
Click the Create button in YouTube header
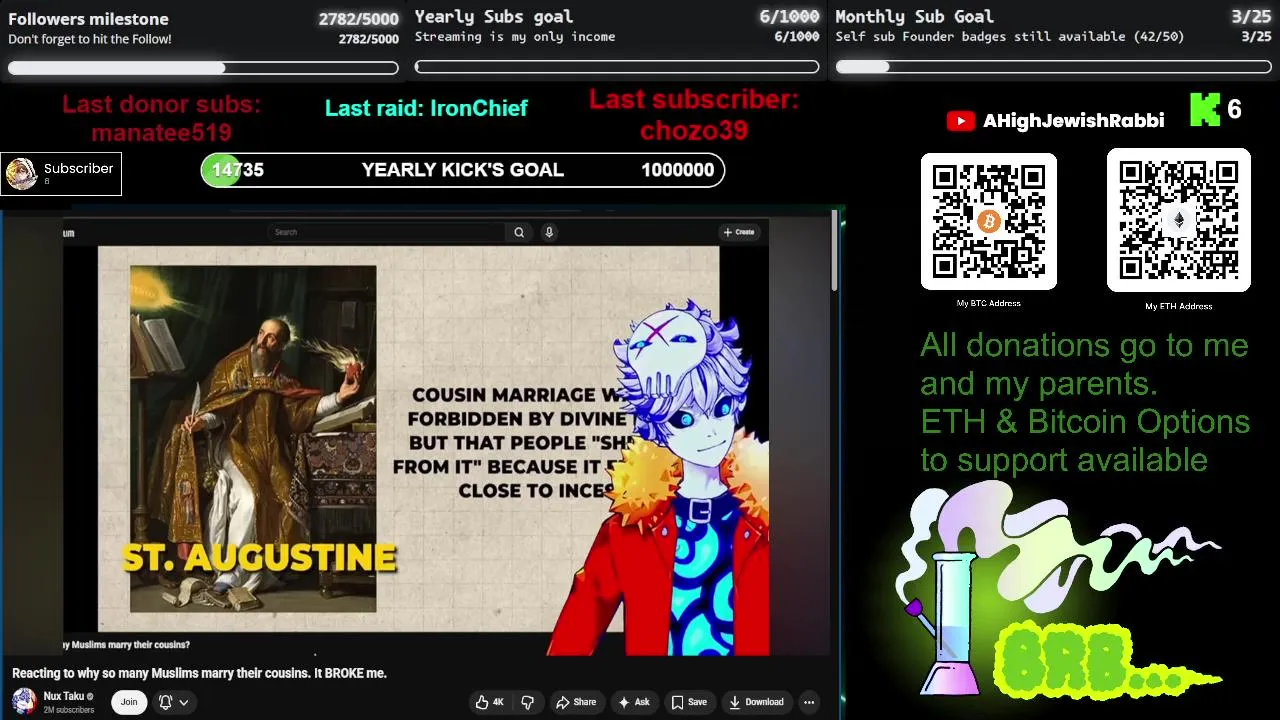click(x=739, y=232)
